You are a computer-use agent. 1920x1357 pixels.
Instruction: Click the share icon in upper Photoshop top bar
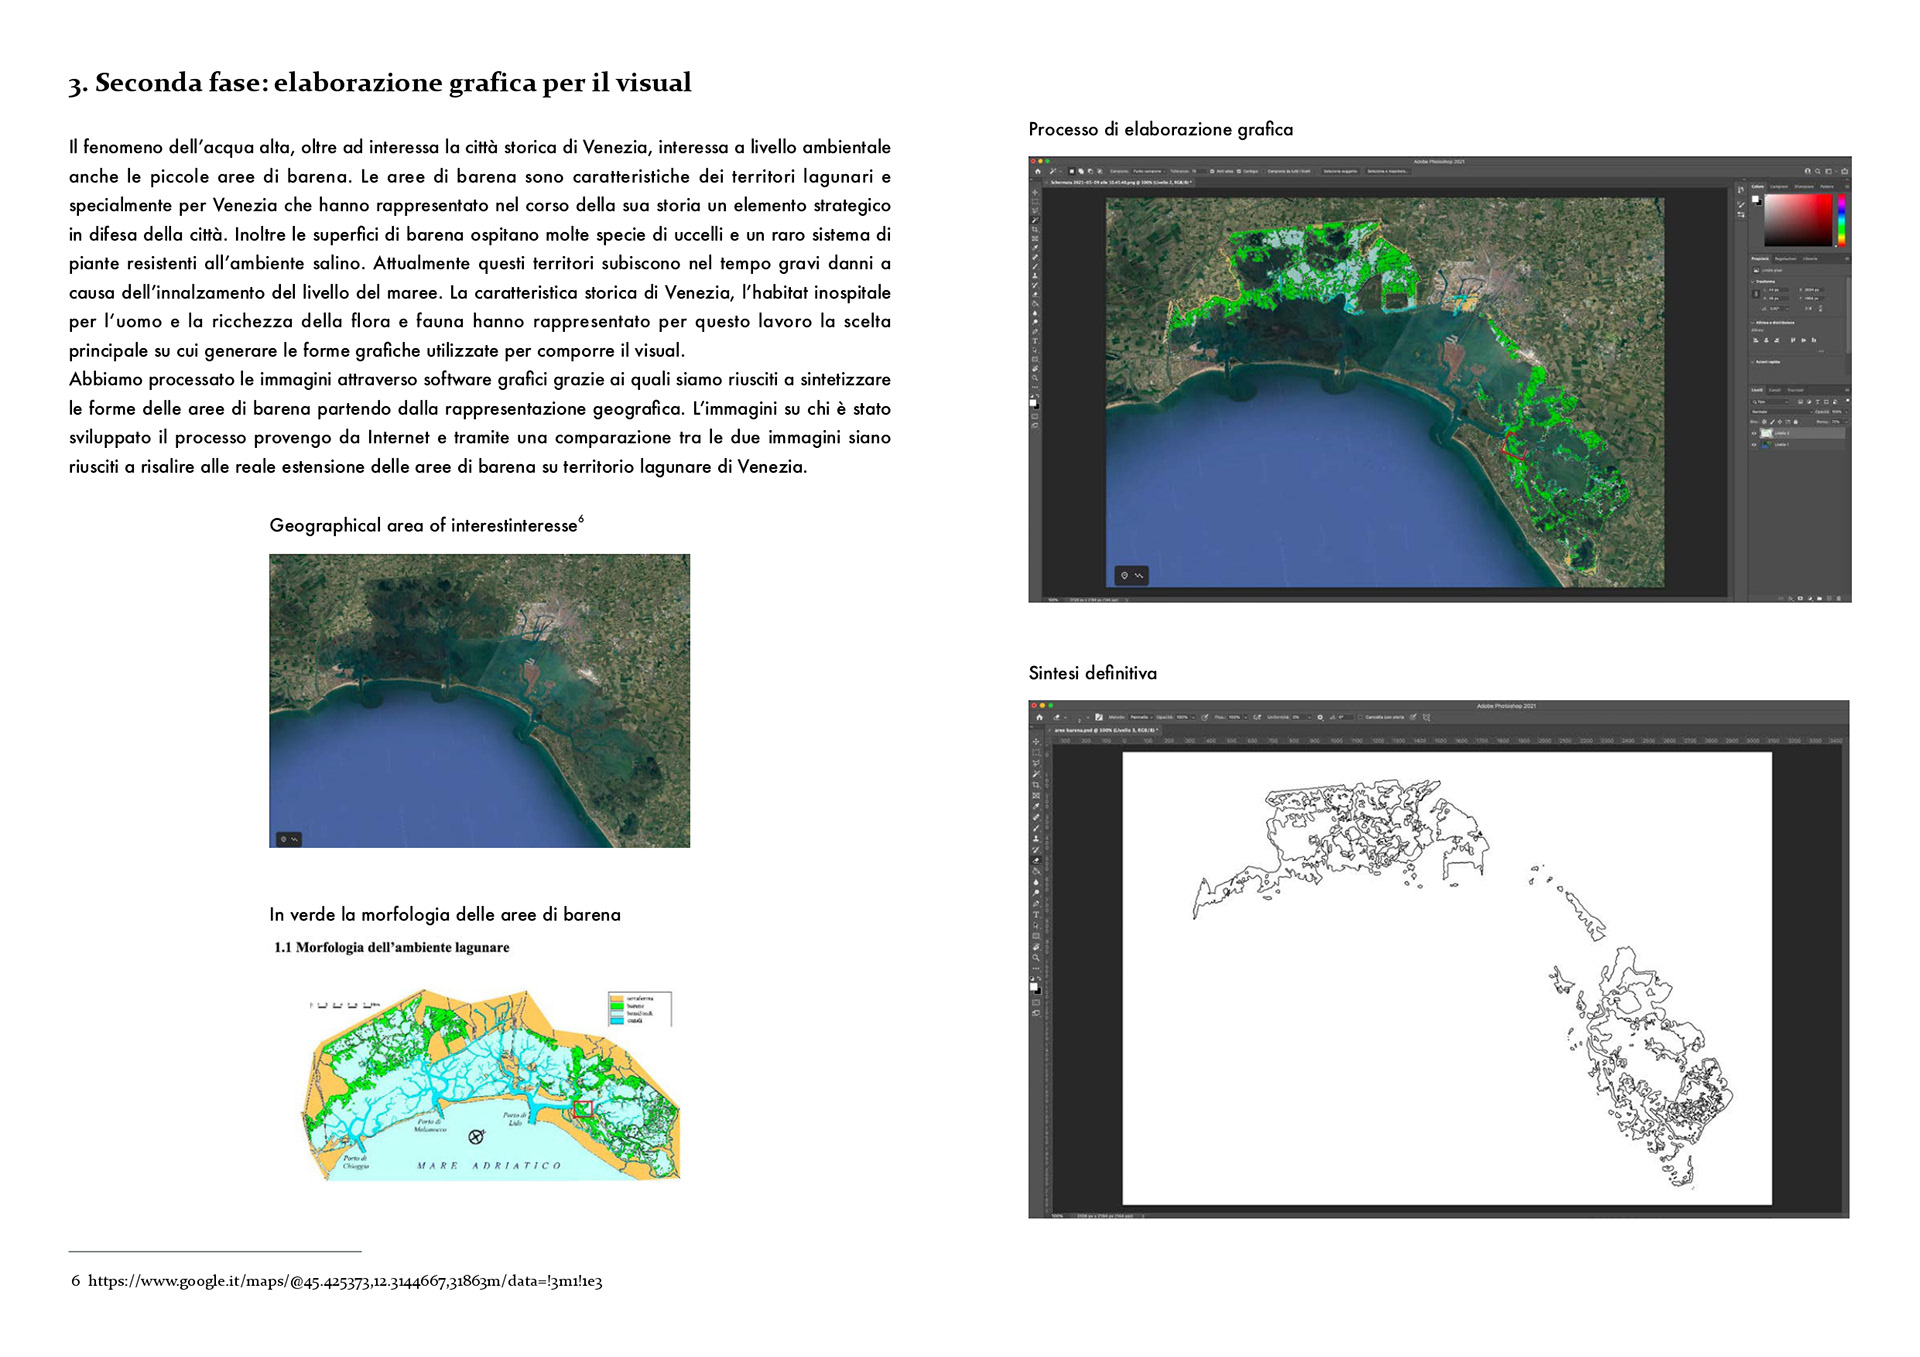[1844, 171]
